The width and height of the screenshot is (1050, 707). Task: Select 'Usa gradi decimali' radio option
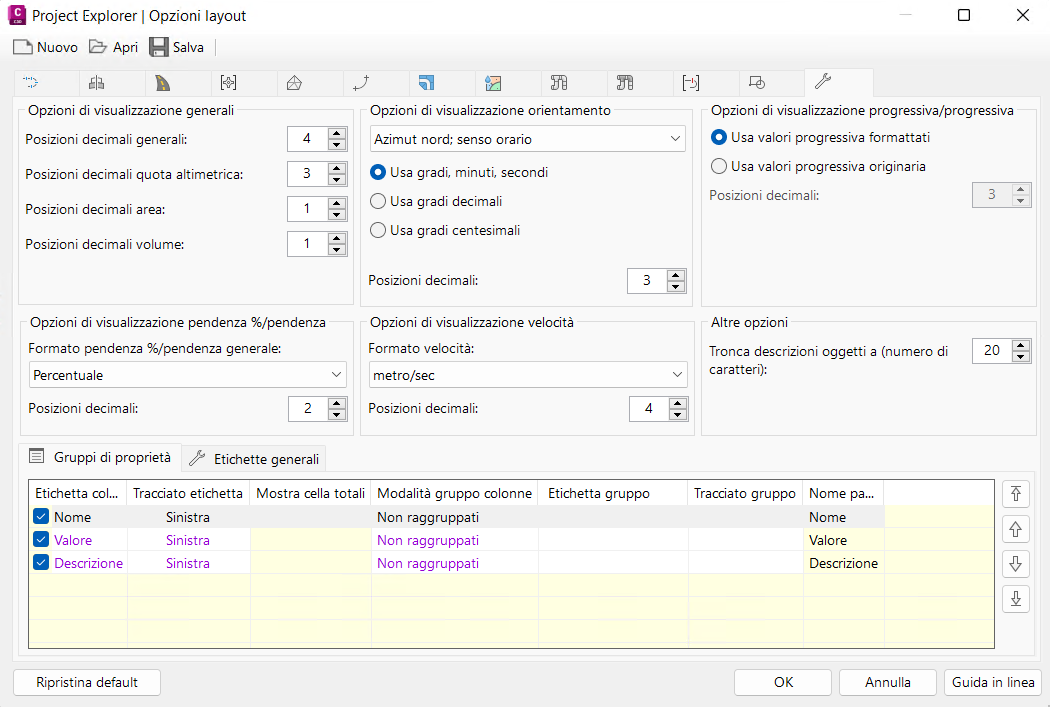[378, 201]
